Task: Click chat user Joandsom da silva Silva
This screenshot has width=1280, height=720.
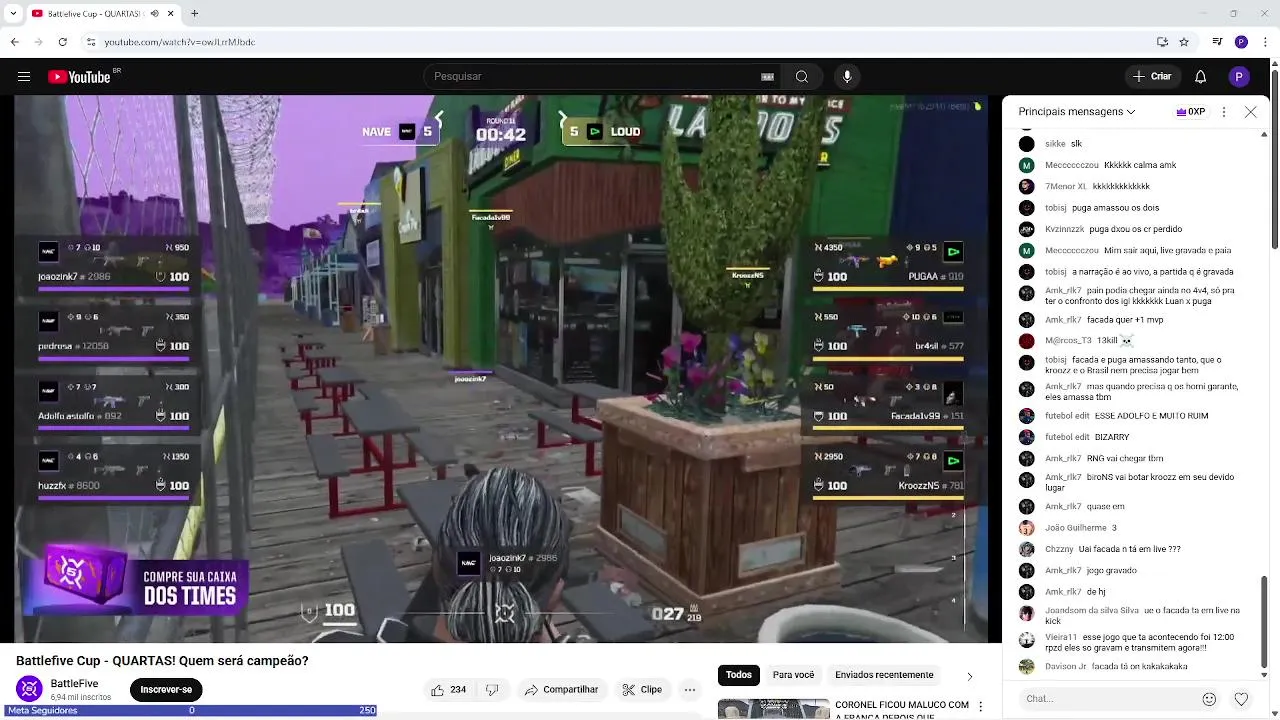Action: pos(1091,610)
